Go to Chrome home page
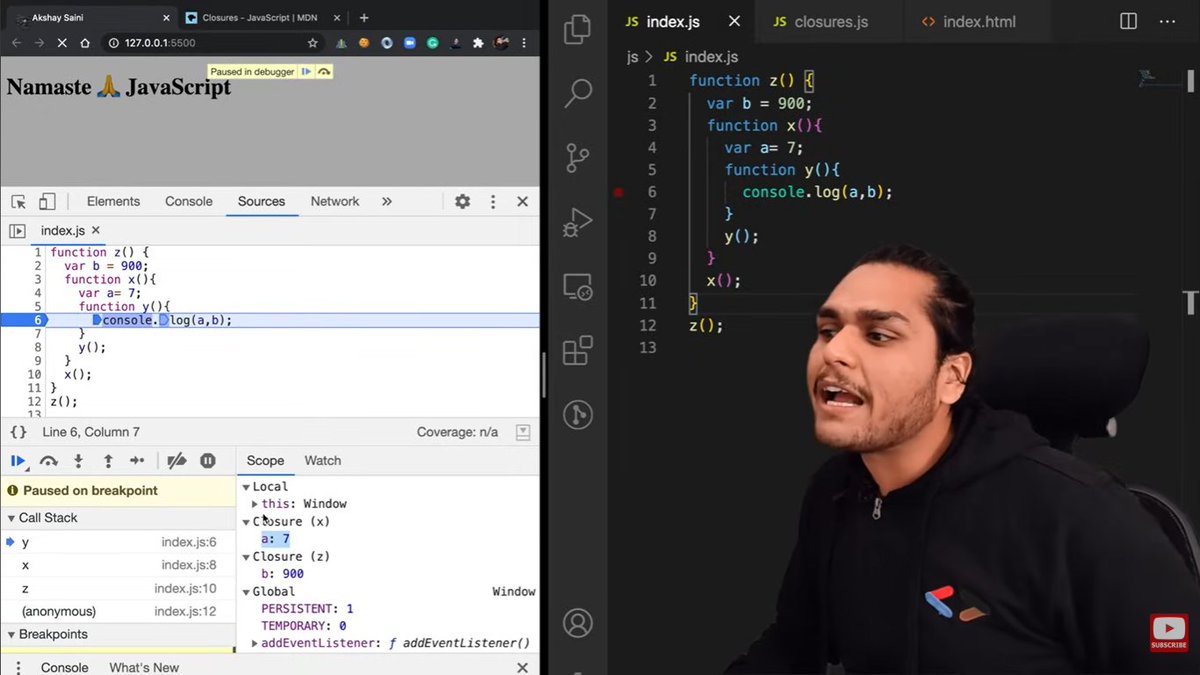The image size is (1200, 675). click(85, 43)
